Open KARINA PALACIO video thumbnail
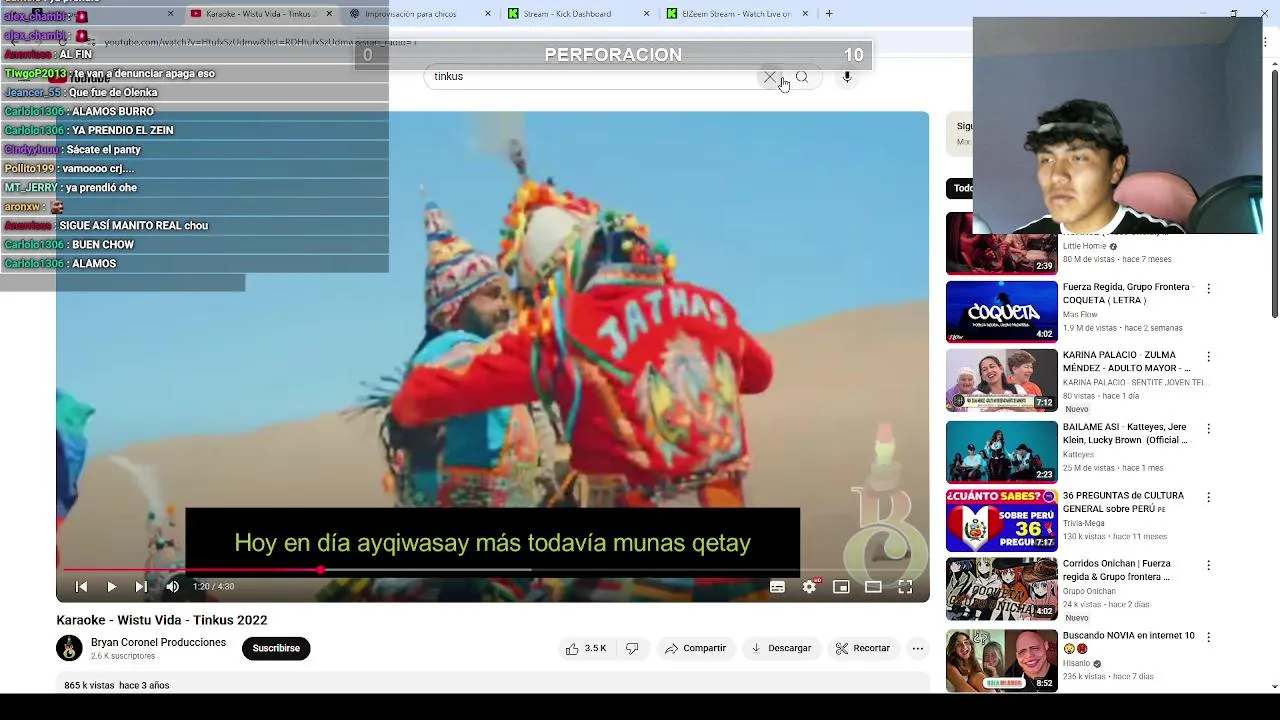 [1001, 380]
